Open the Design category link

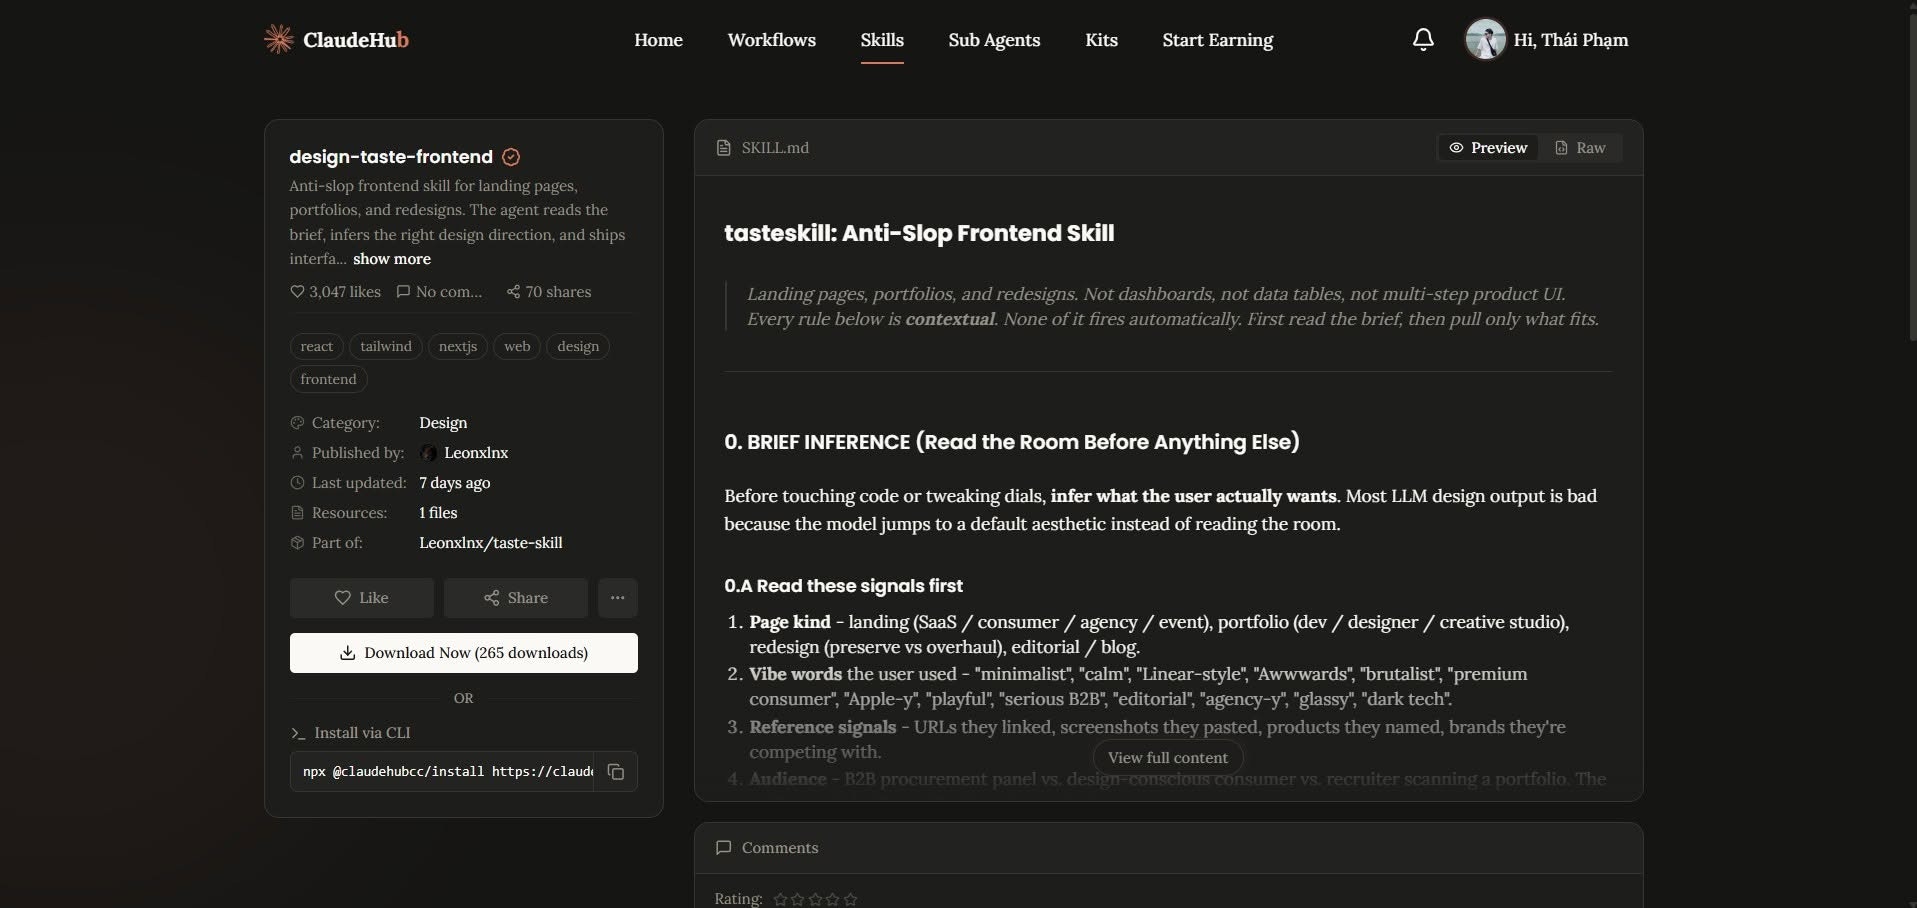click(x=443, y=423)
